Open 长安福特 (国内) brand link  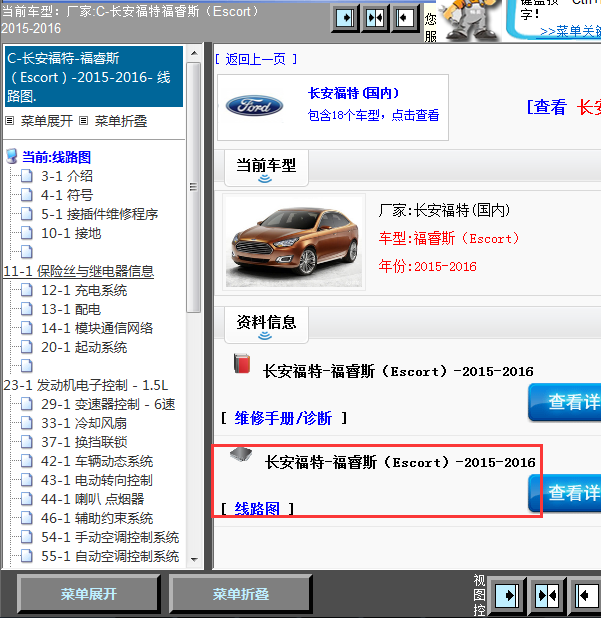(x=354, y=93)
